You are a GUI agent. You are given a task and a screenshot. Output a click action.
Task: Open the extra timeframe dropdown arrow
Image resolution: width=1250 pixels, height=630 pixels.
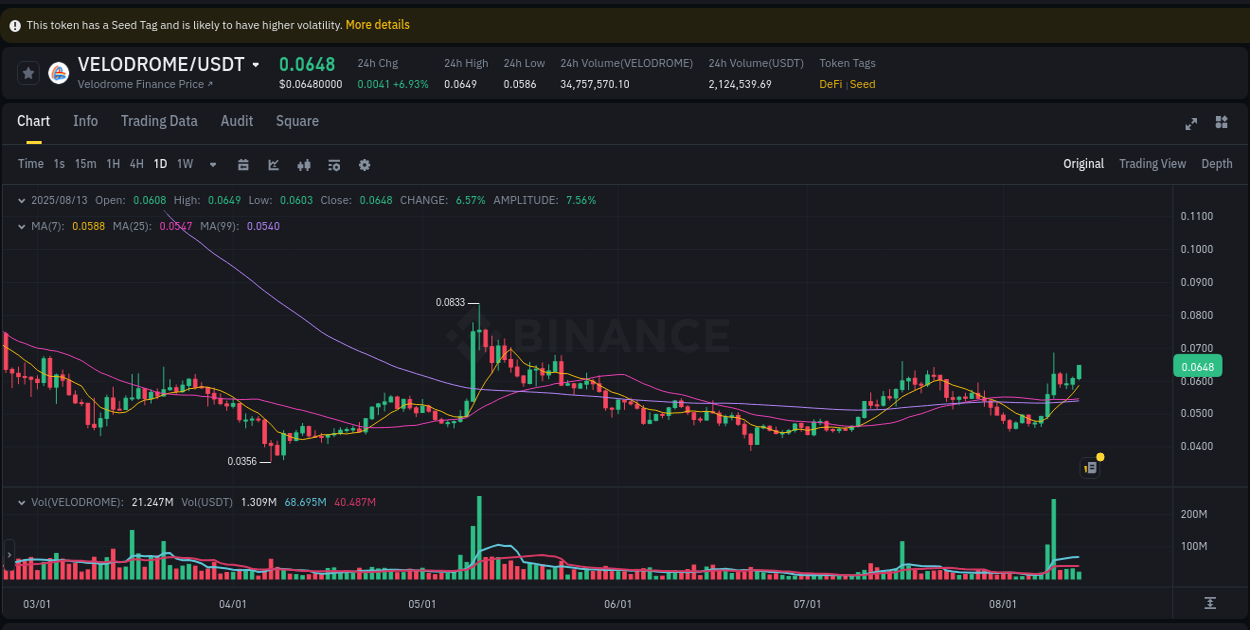click(212, 164)
